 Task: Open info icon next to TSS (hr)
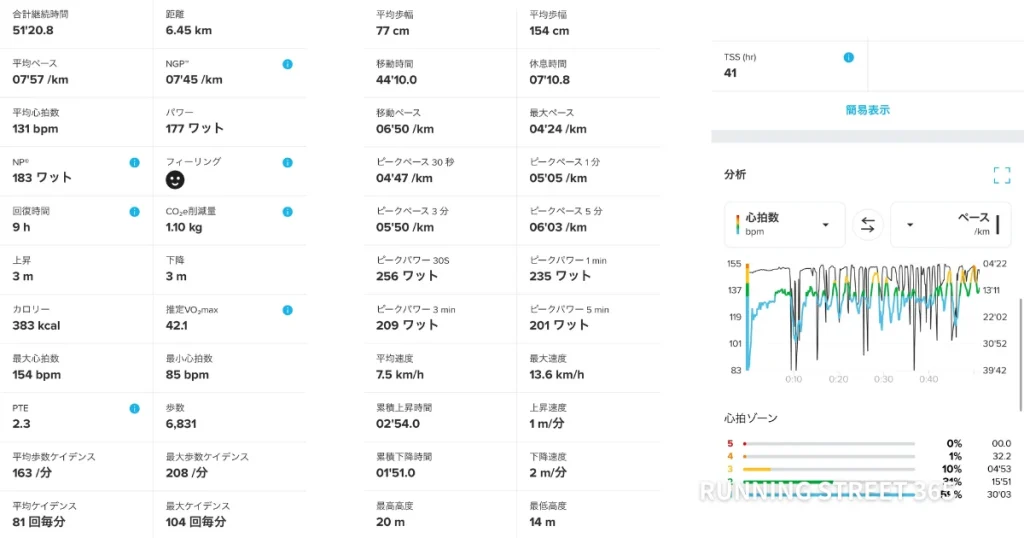(848, 57)
